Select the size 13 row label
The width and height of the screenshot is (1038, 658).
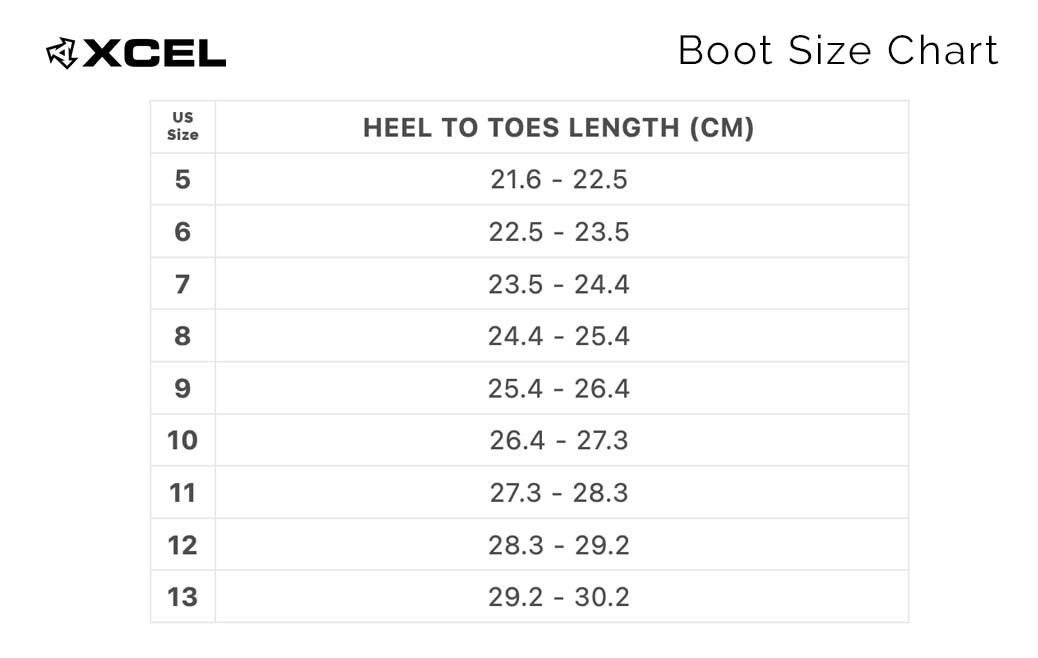click(x=183, y=597)
